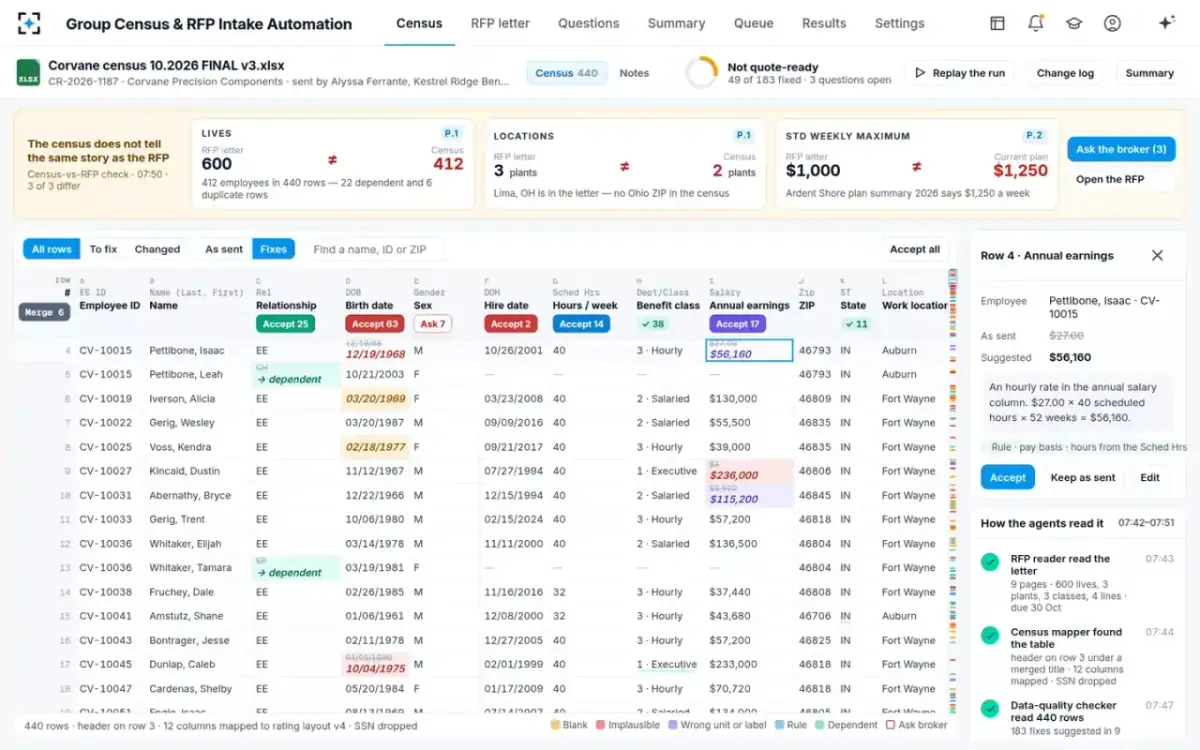
Task: Click Keep as sent
Action: tap(1082, 477)
